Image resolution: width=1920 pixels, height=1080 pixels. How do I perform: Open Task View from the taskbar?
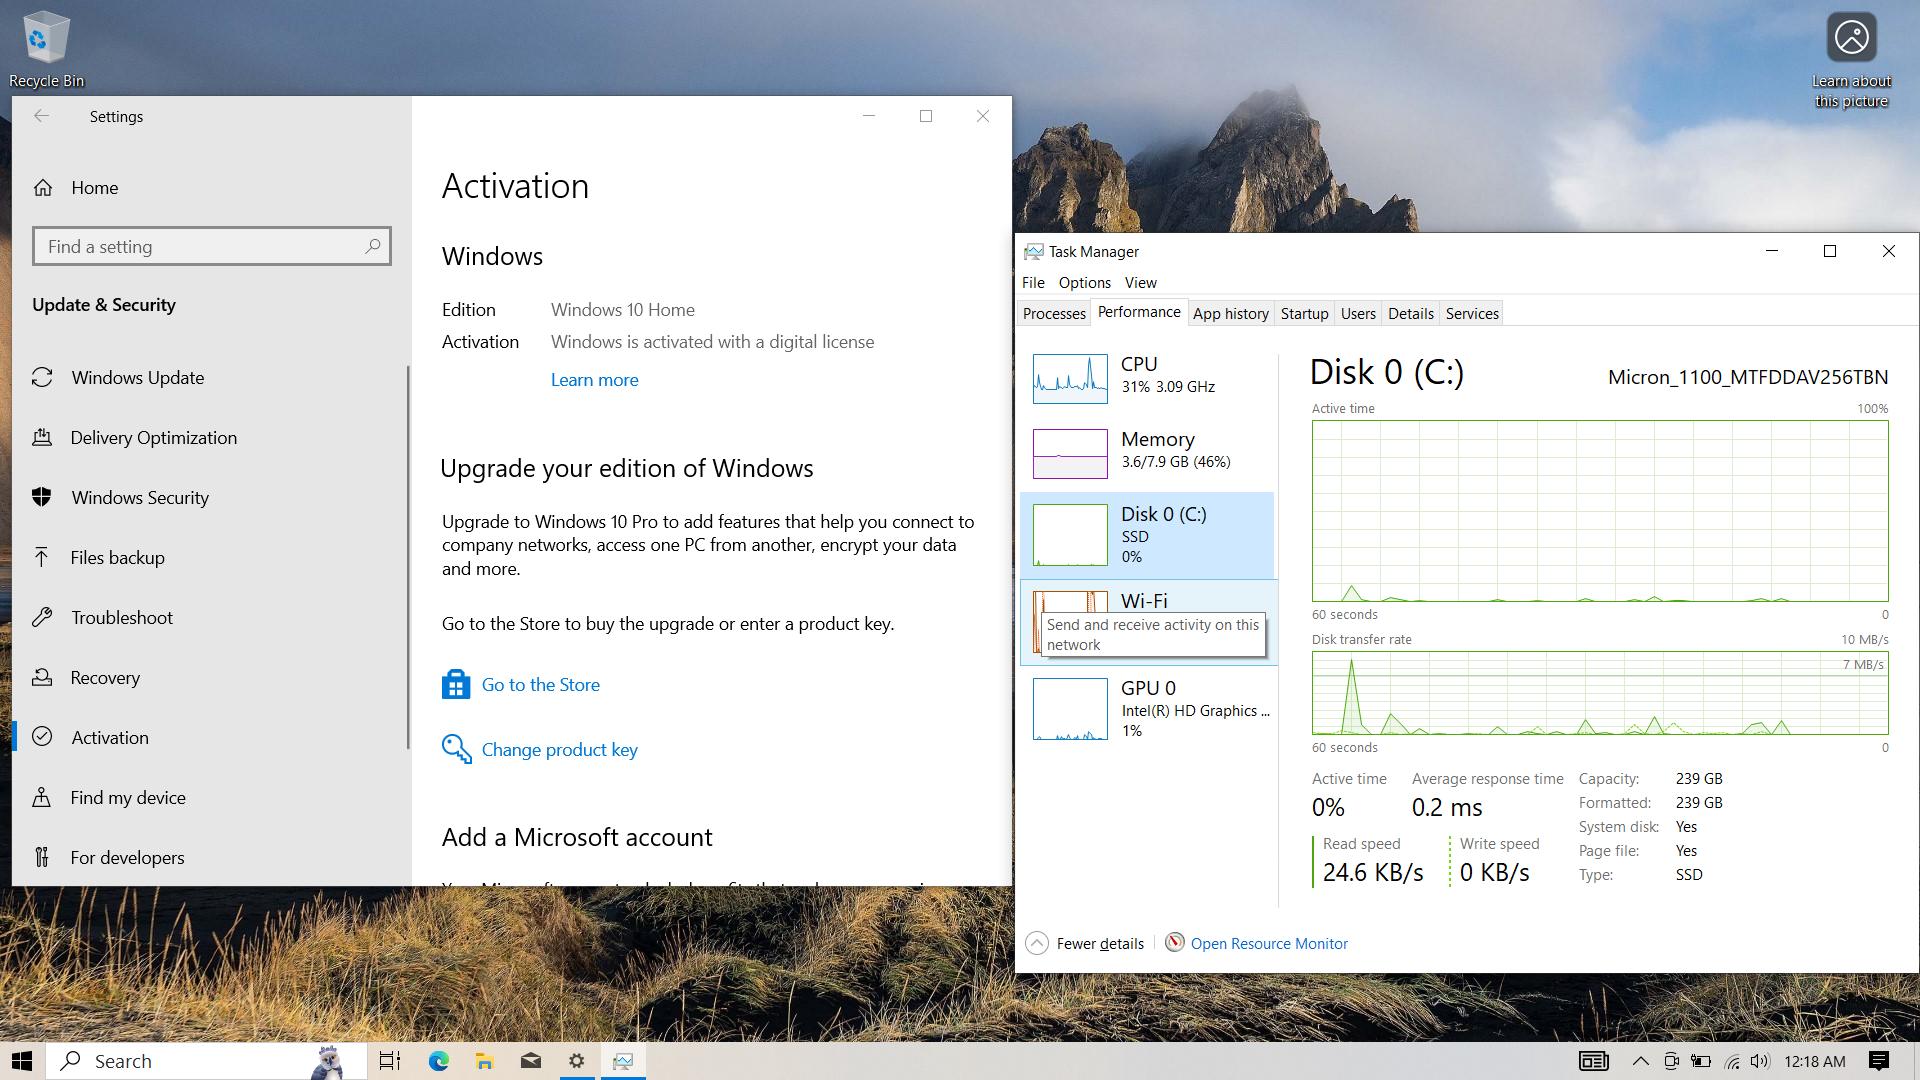389,1061
